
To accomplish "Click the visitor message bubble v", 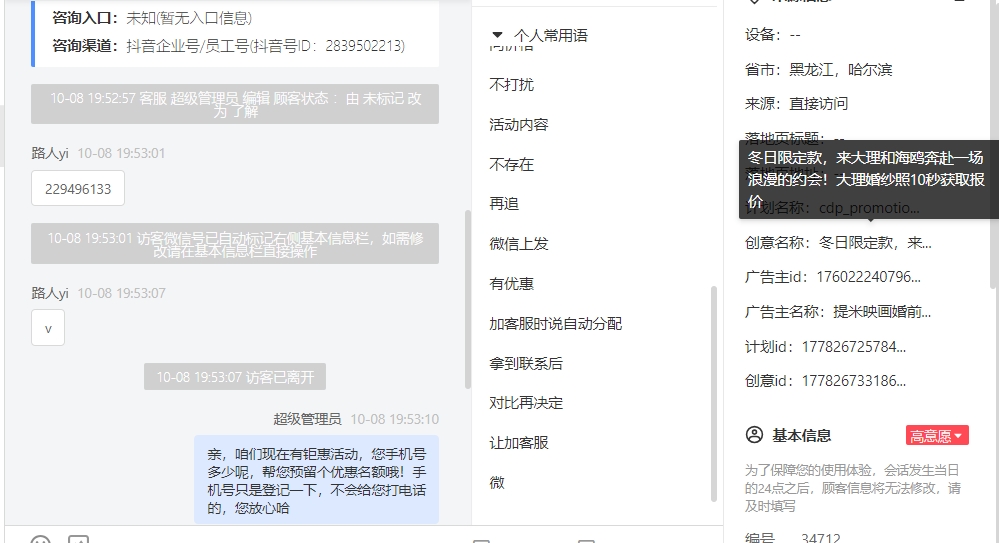I will click(48, 328).
